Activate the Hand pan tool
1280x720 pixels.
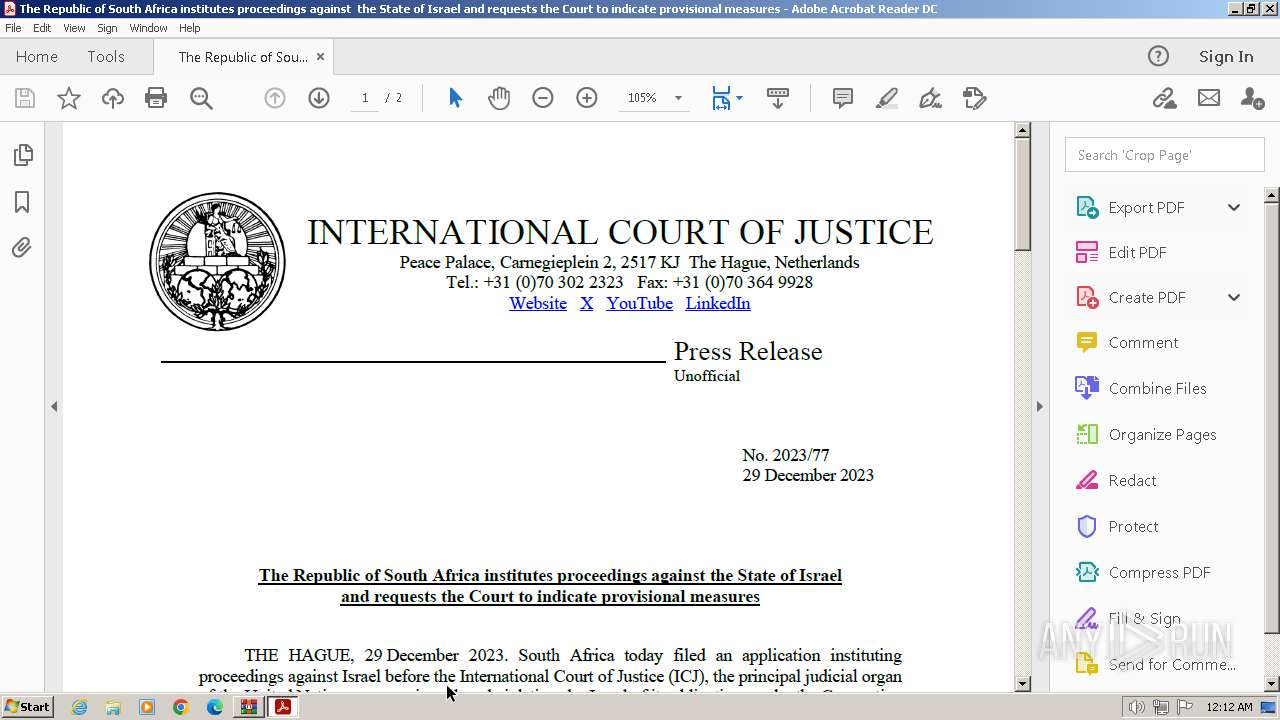point(499,98)
